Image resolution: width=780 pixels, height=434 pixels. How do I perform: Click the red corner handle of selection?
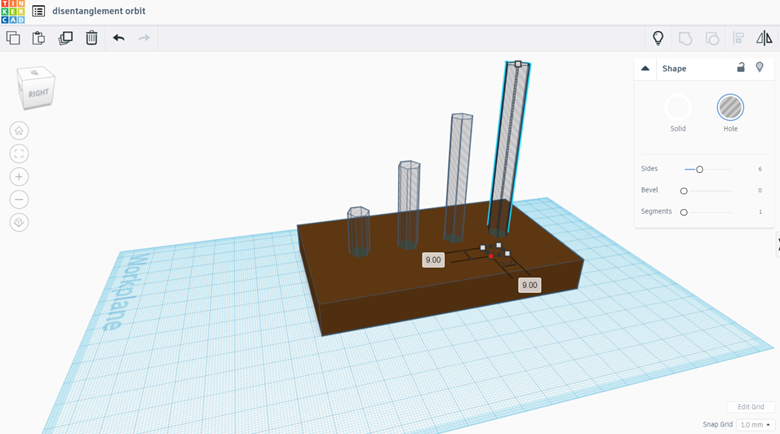pyautogui.click(x=490, y=256)
